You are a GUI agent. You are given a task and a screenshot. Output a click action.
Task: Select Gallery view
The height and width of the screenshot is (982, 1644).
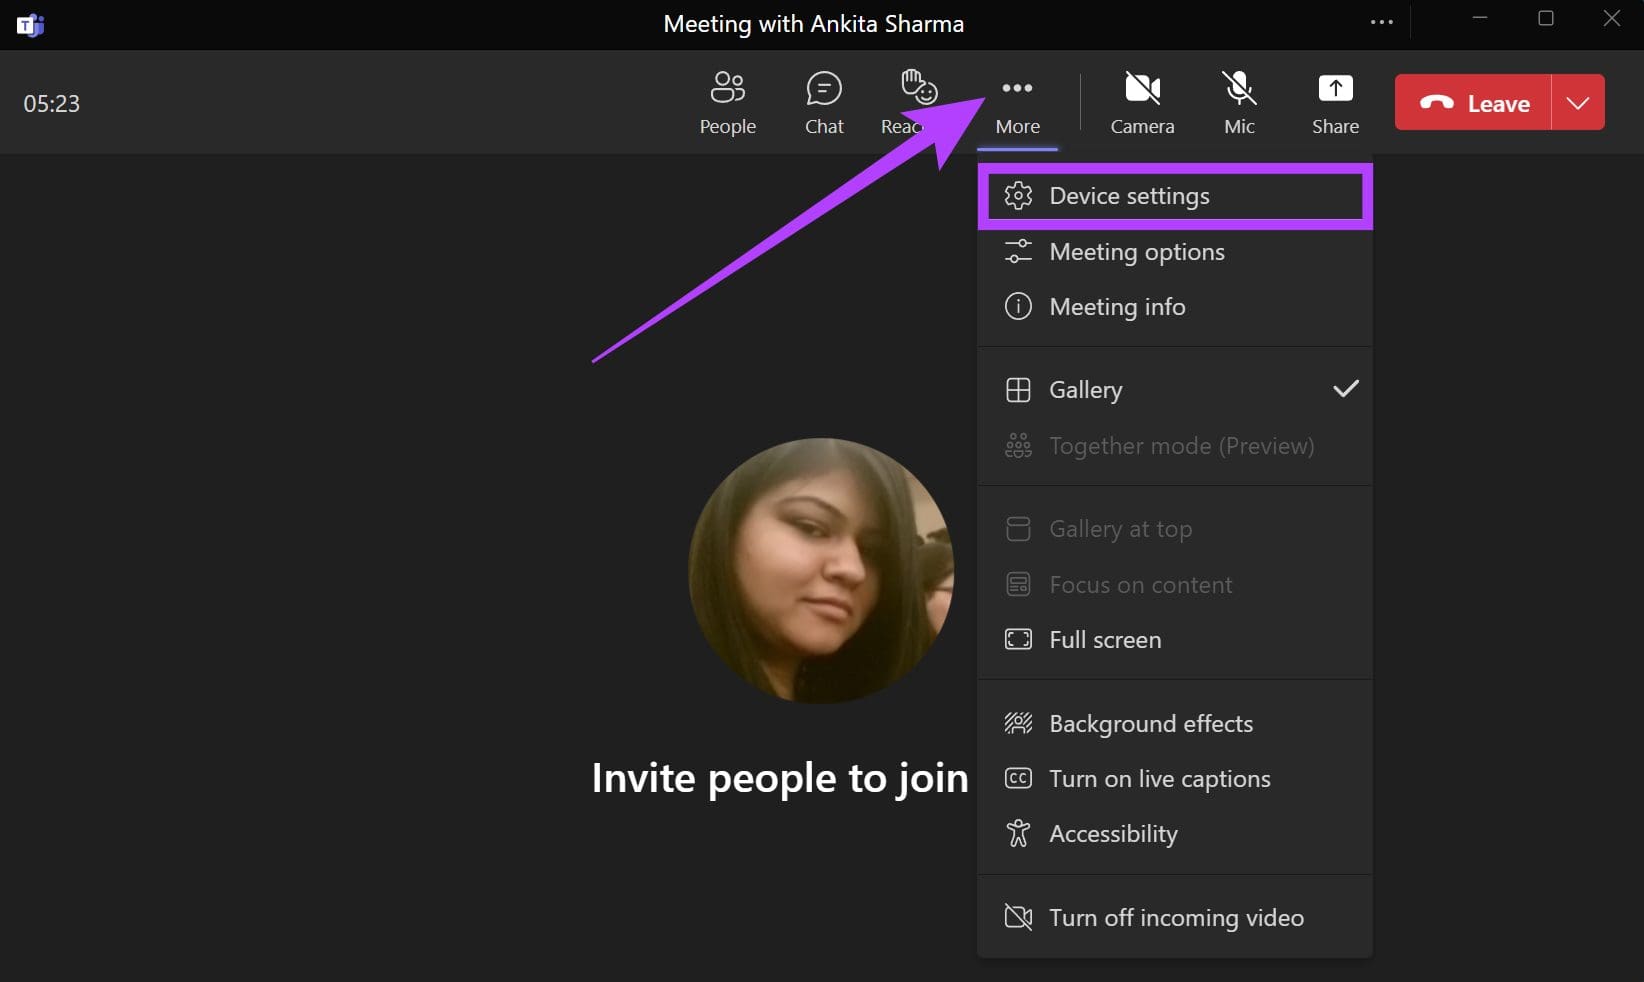(x=1175, y=390)
